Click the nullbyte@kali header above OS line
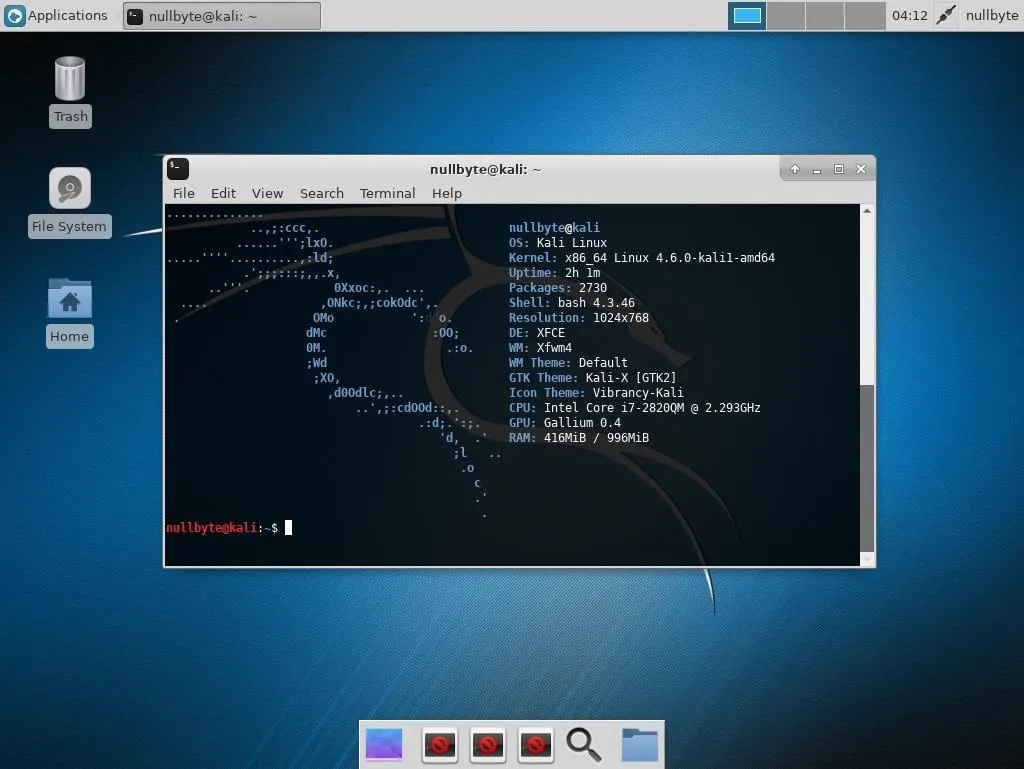Image resolution: width=1024 pixels, height=769 pixels. [x=554, y=228]
